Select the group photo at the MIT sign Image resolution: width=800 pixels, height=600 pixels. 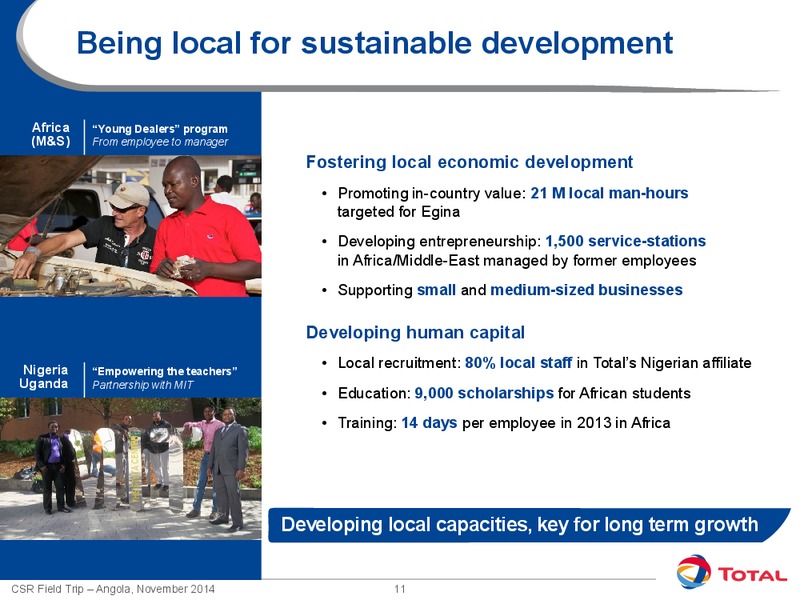[x=131, y=468]
